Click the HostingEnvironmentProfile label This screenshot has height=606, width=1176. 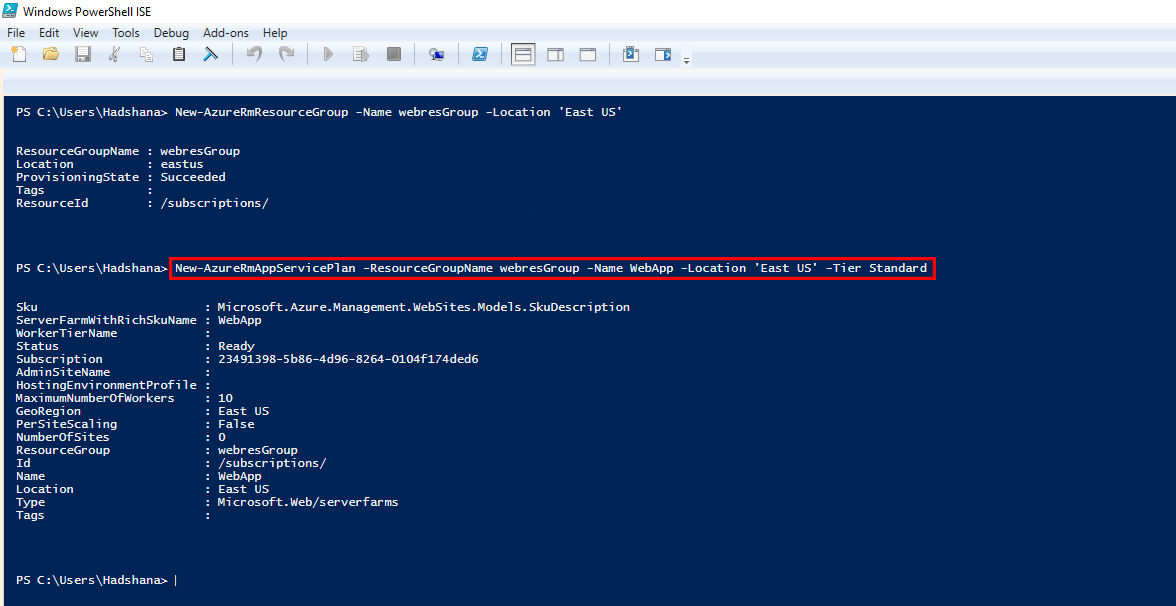(x=106, y=386)
